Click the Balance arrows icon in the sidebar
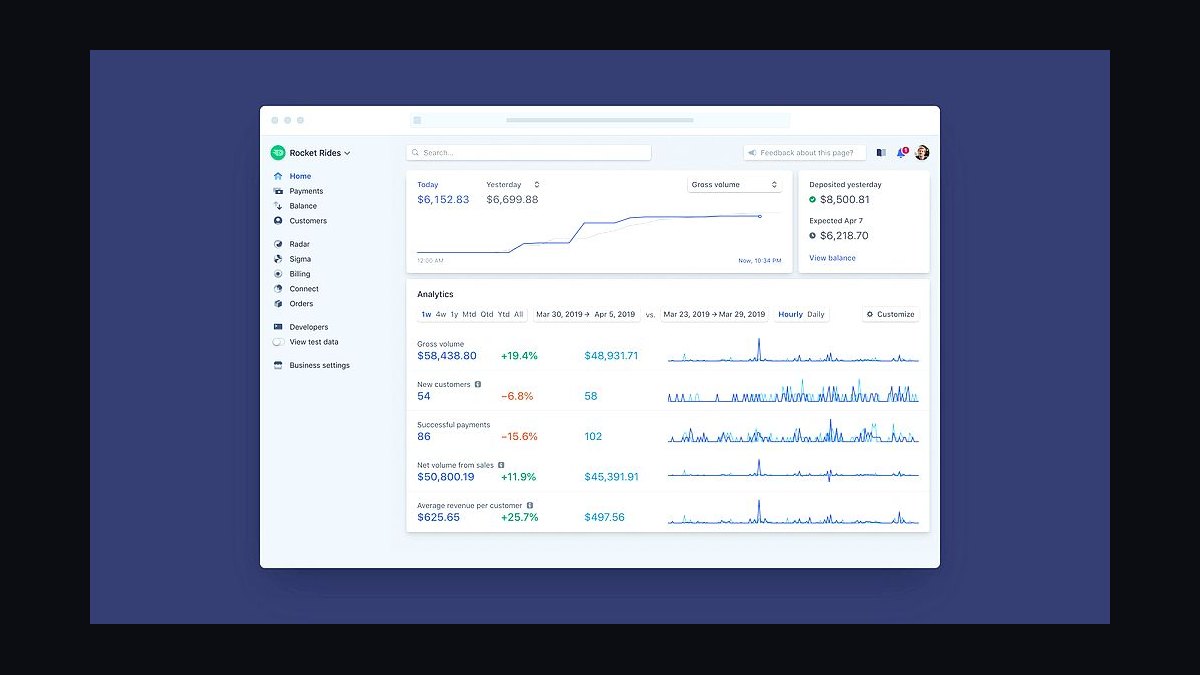This screenshot has height=675, width=1200. (x=278, y=206)
